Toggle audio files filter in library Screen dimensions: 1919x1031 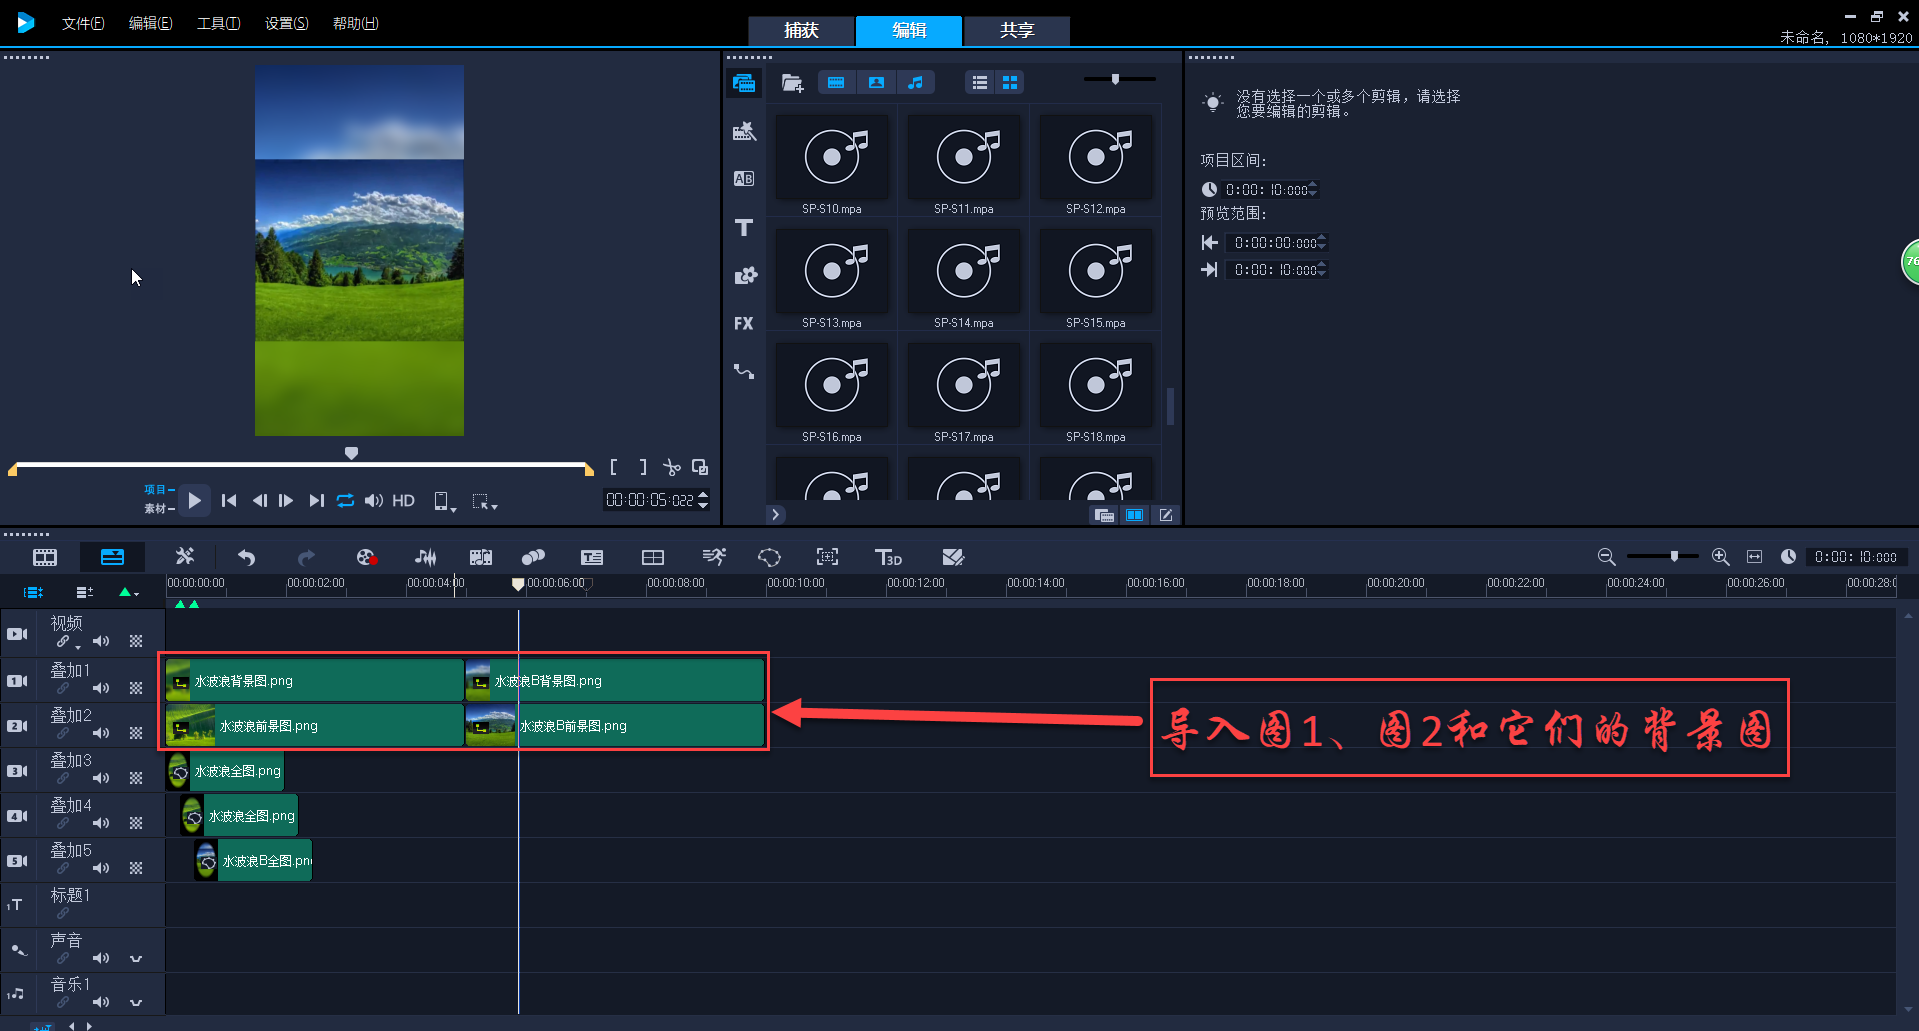pyautogui.click(x=915, y=82)
